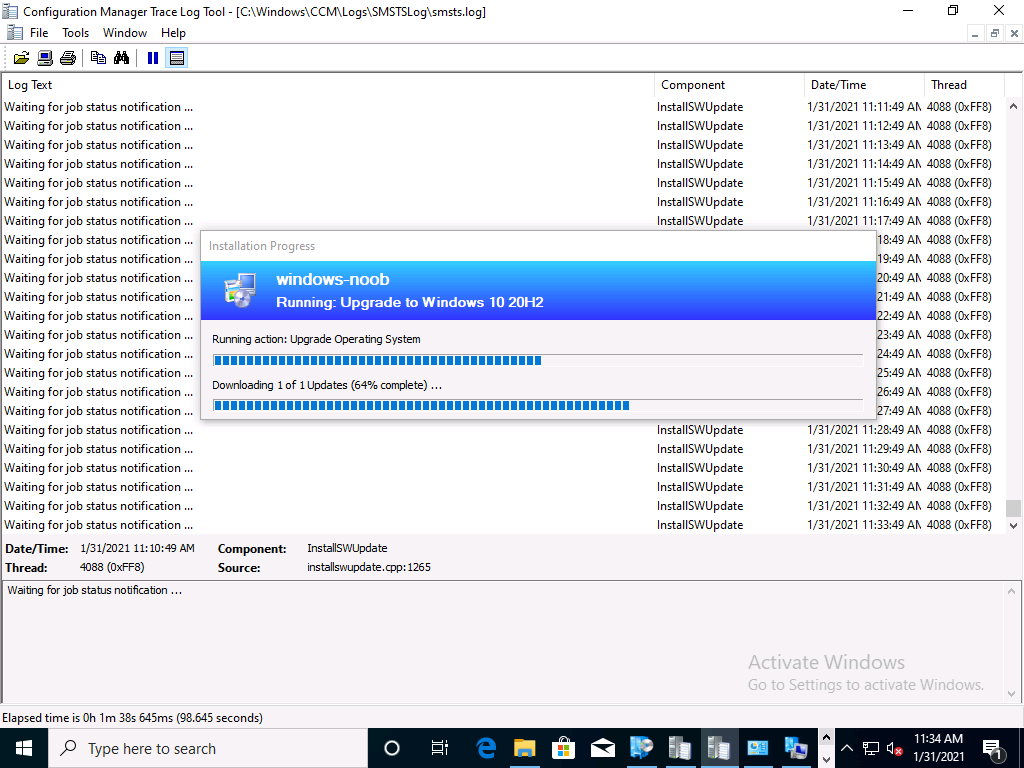Click the log list scrollbar up arrow

1014,106
